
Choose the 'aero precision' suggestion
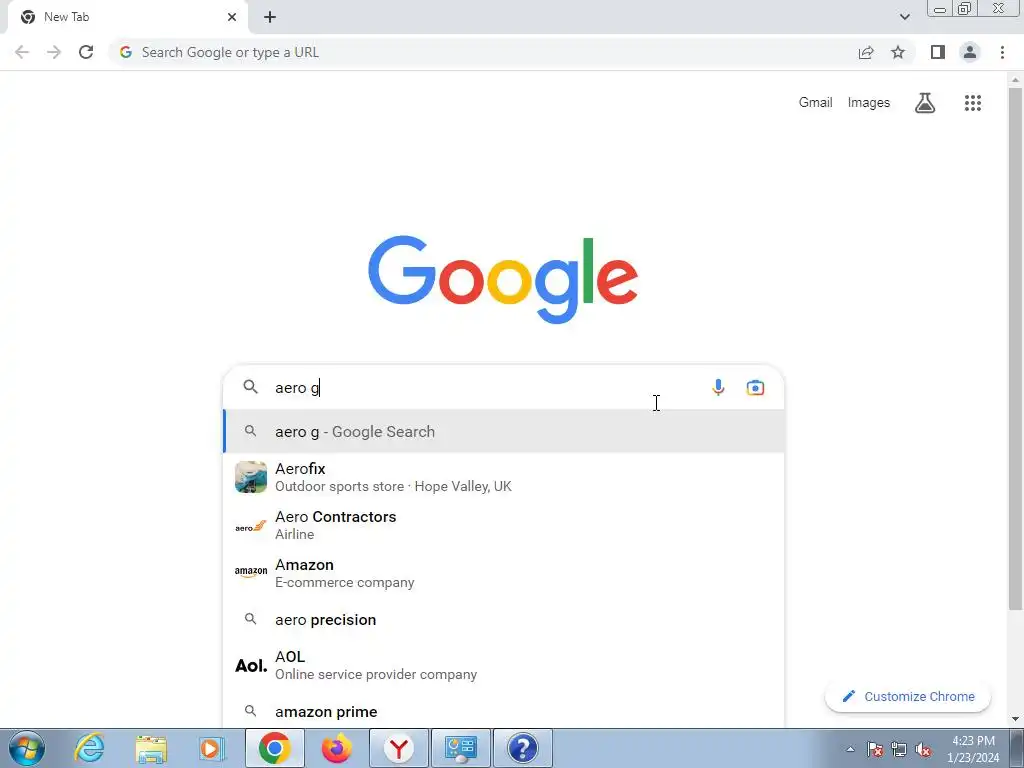click(504, 619)
